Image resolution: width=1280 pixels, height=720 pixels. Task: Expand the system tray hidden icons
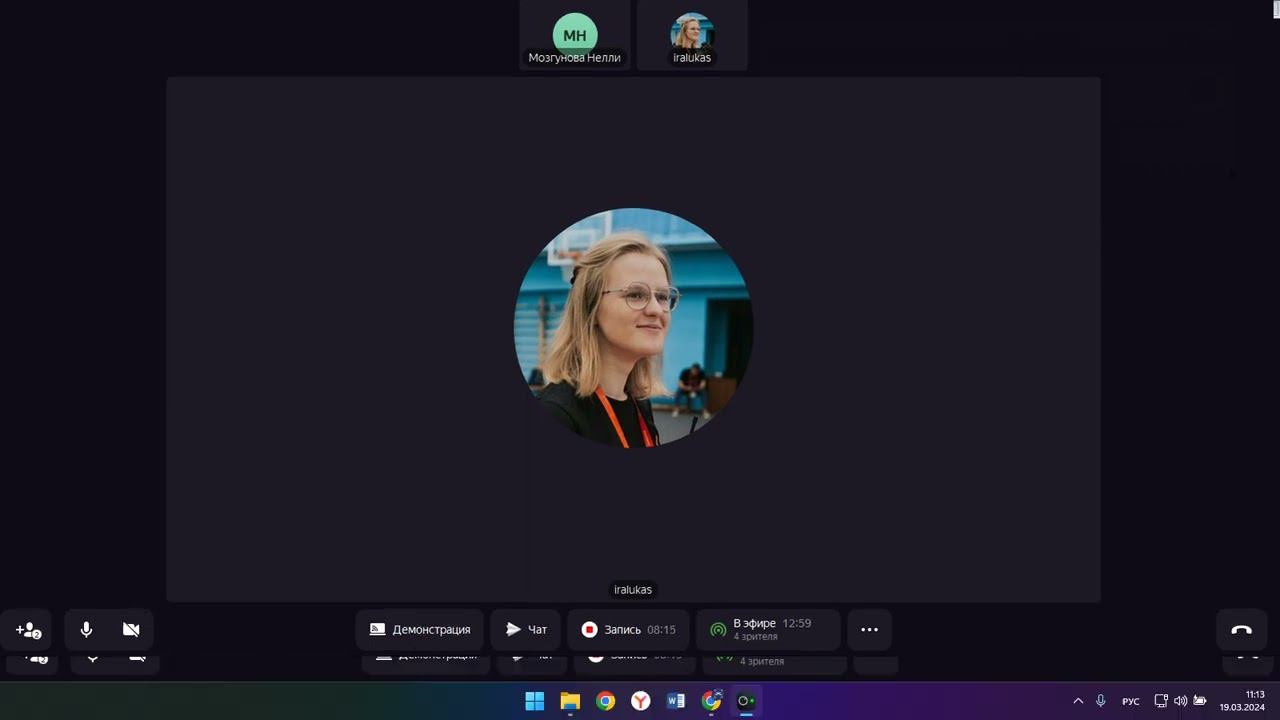click(x=1078, y=701)
